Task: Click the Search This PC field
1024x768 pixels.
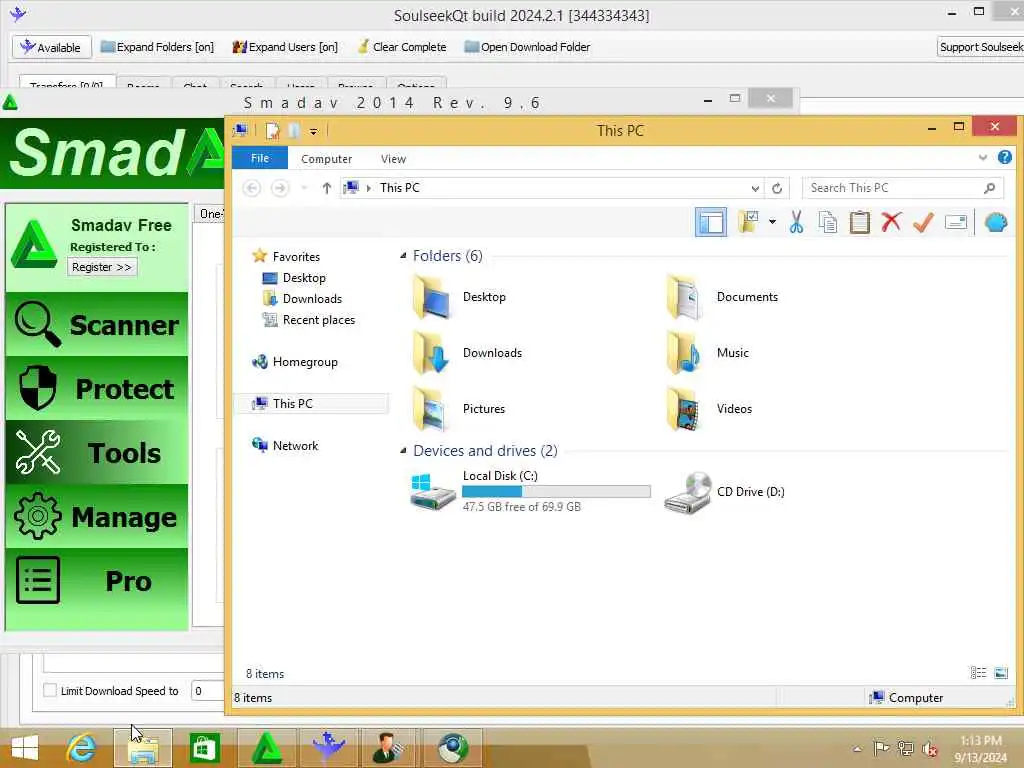Action: pos(903,188)
